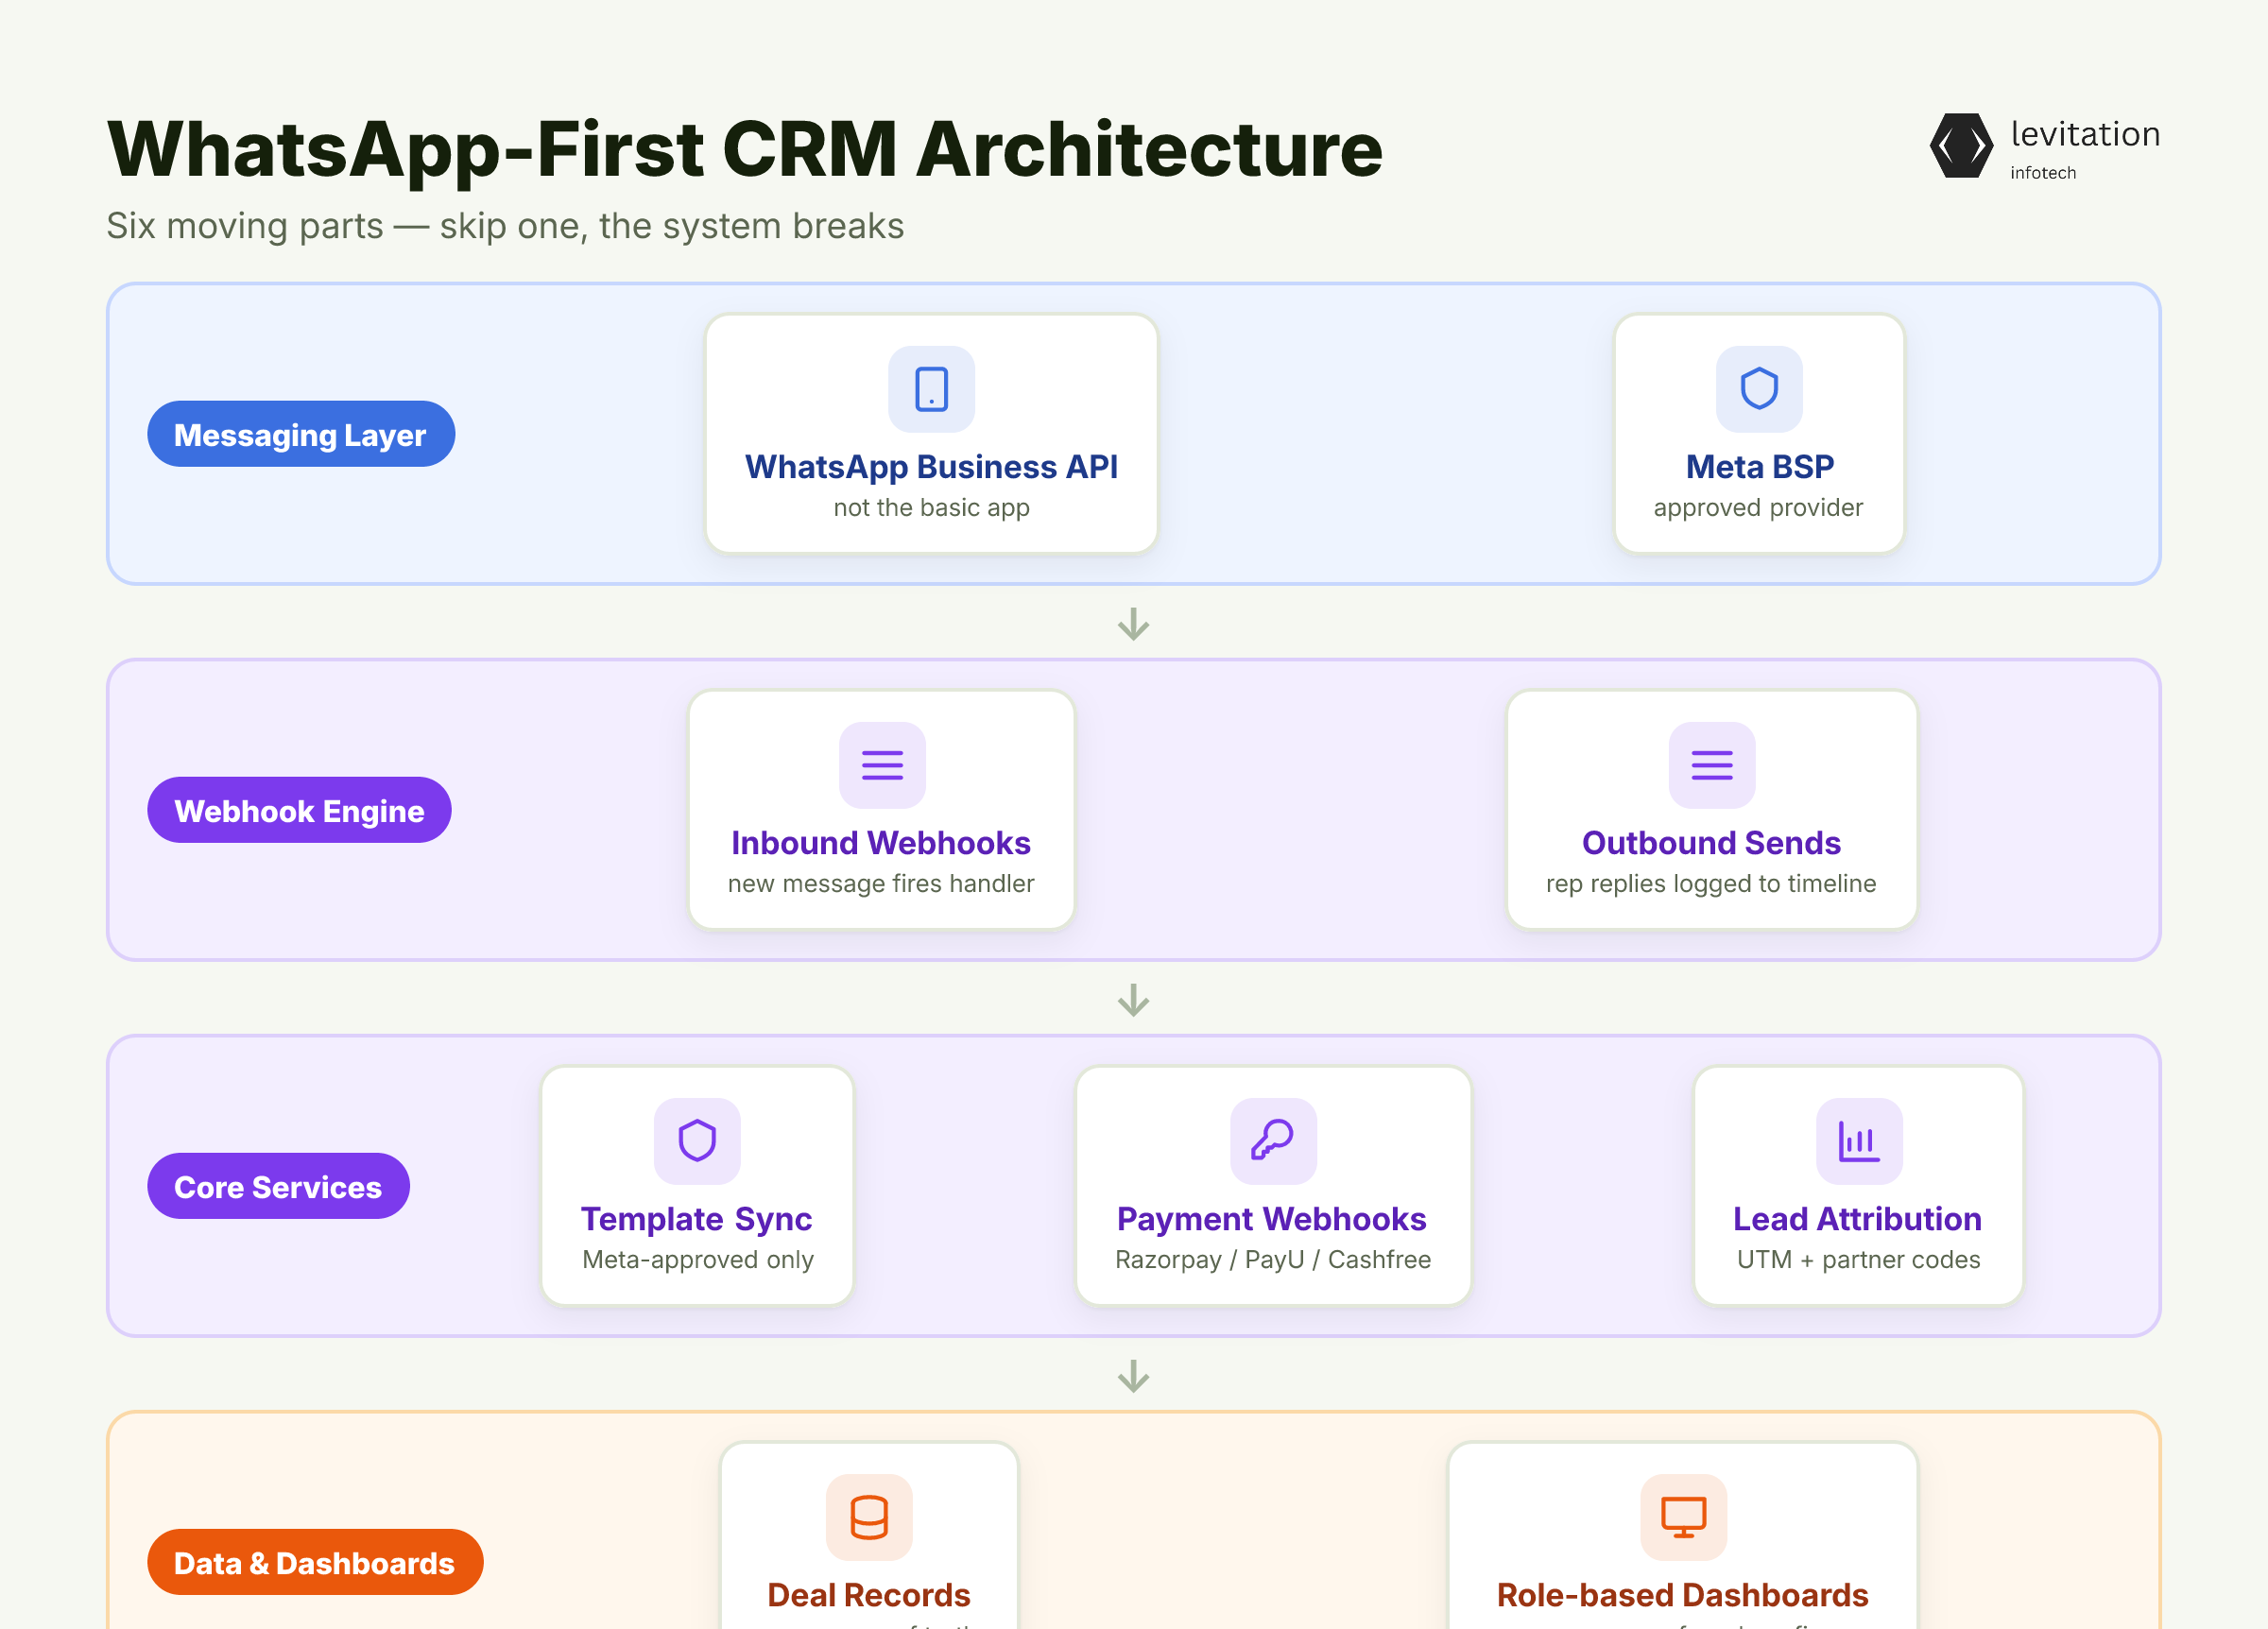This screenshot has width=2268, height=1629.
Task: Click the Template Sync title
Action: pos(697,1219)
